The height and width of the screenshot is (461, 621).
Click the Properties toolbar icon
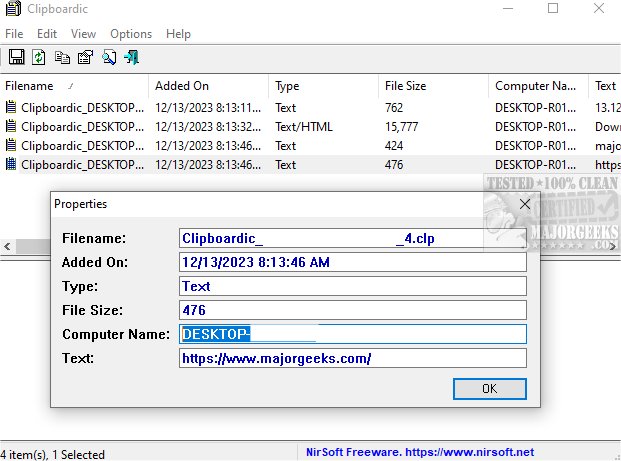pyautogui.click(x=85, y=57)
